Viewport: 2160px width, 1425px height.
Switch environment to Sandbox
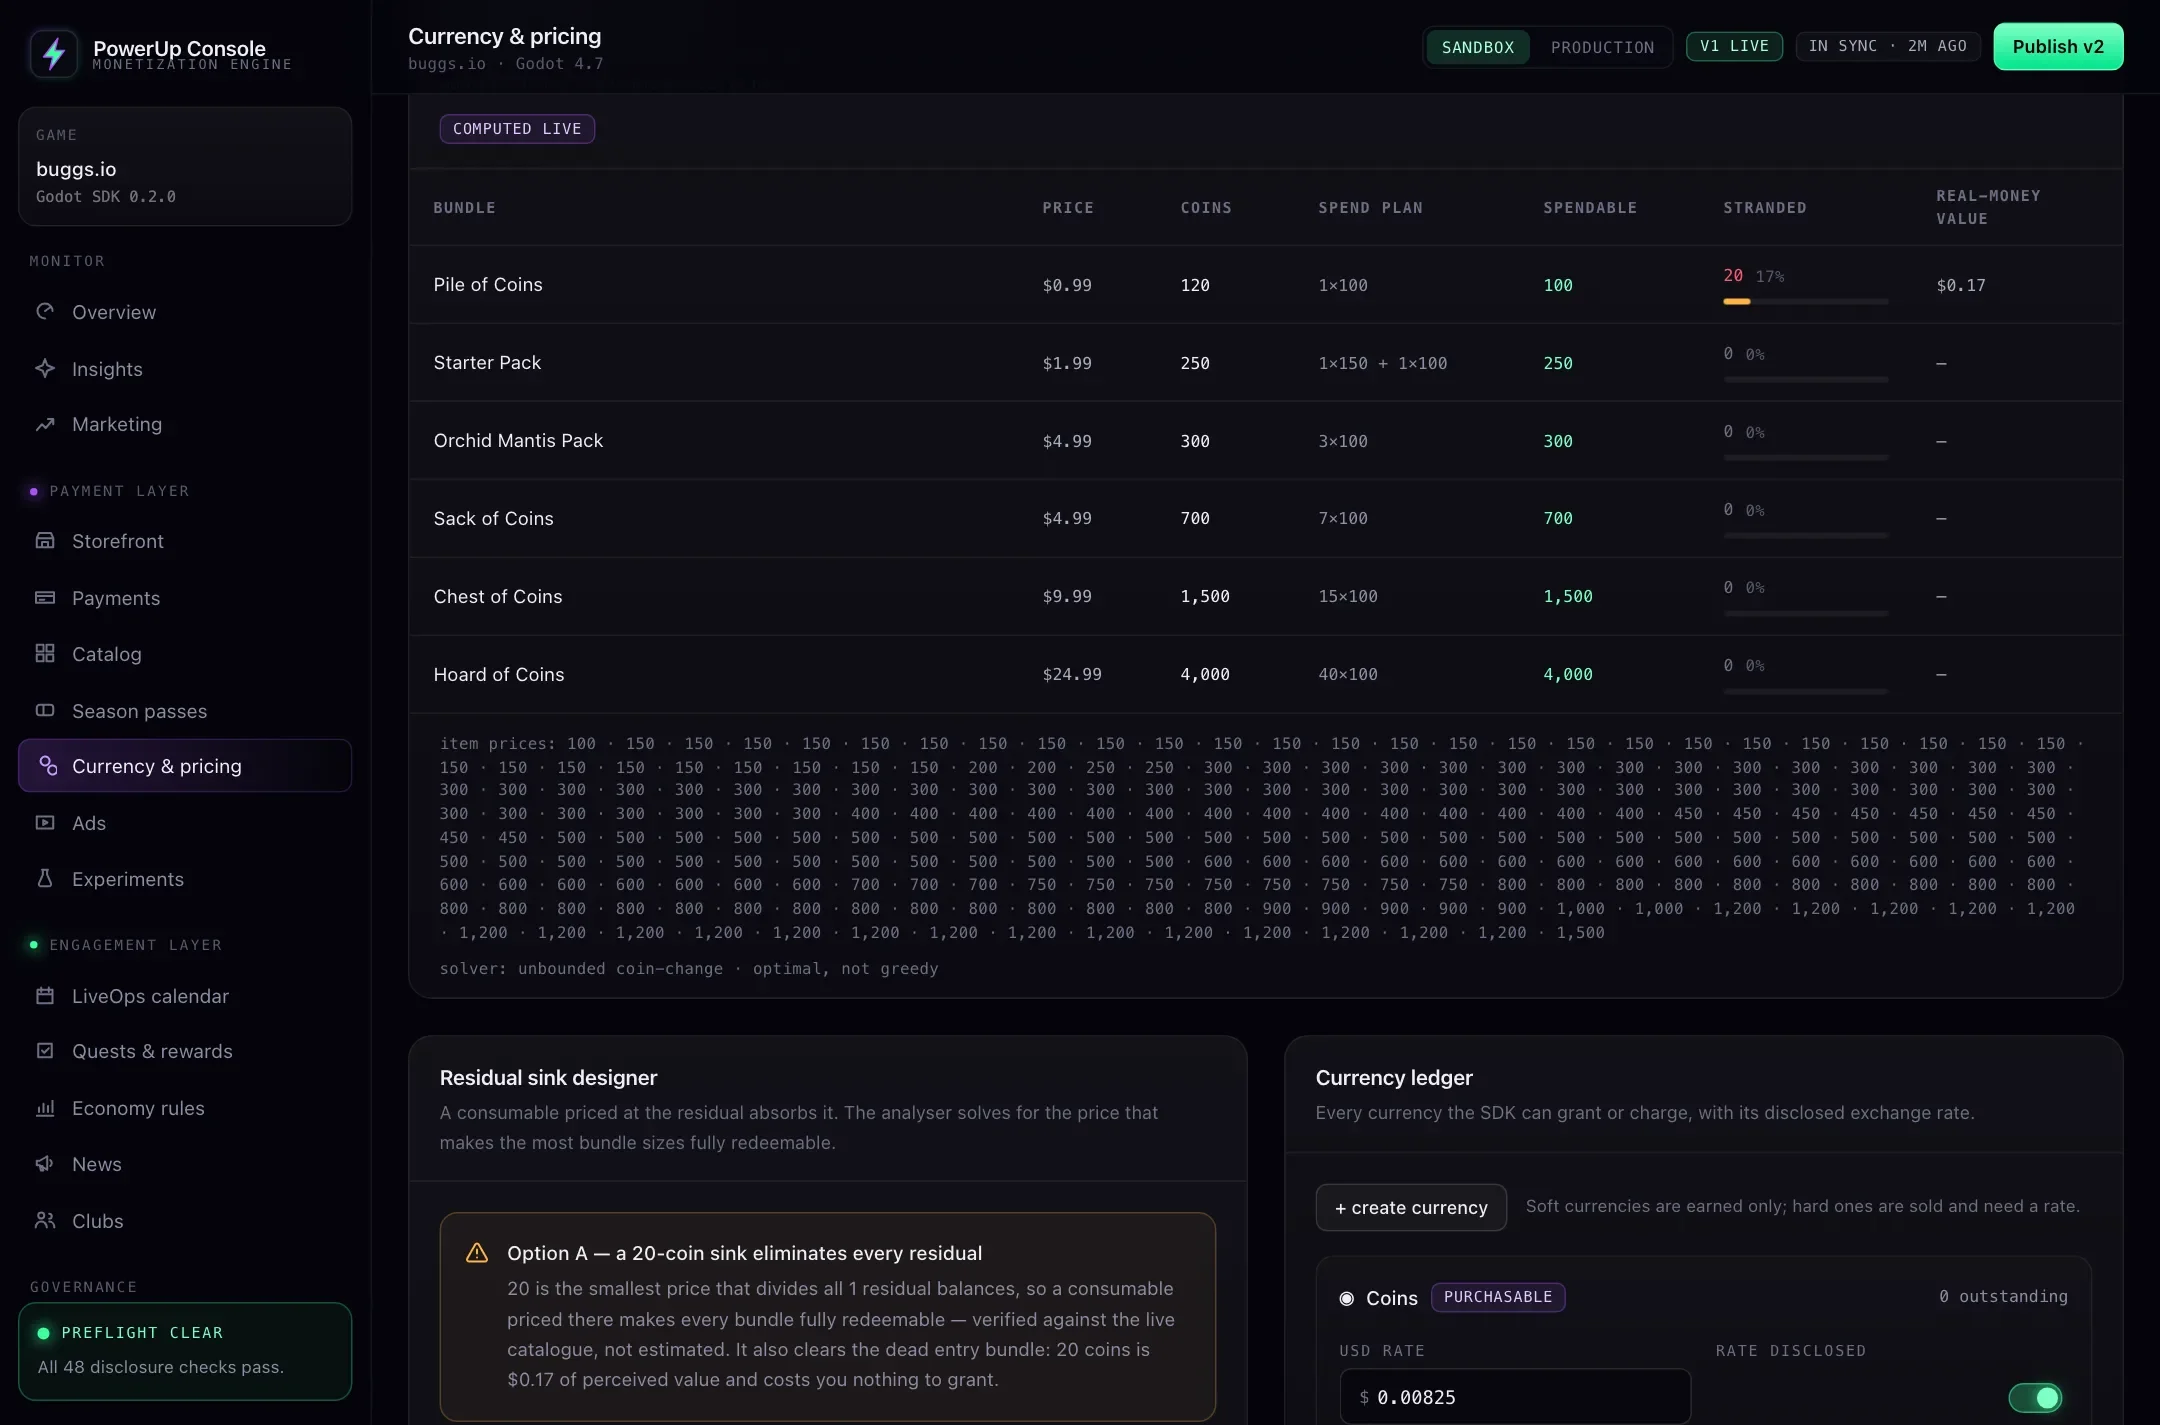(x=1478, y=48)
